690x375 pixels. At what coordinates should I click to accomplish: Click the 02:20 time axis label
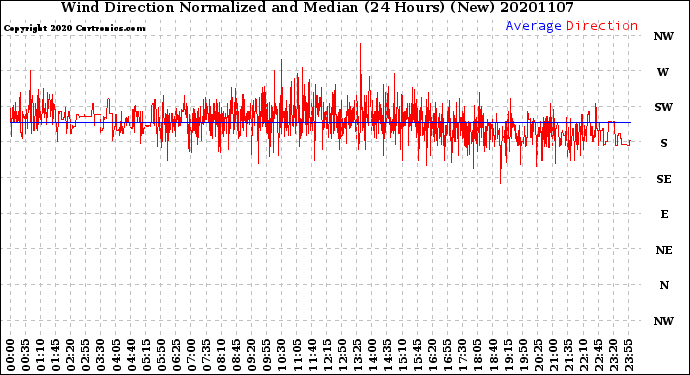point(71,355)
